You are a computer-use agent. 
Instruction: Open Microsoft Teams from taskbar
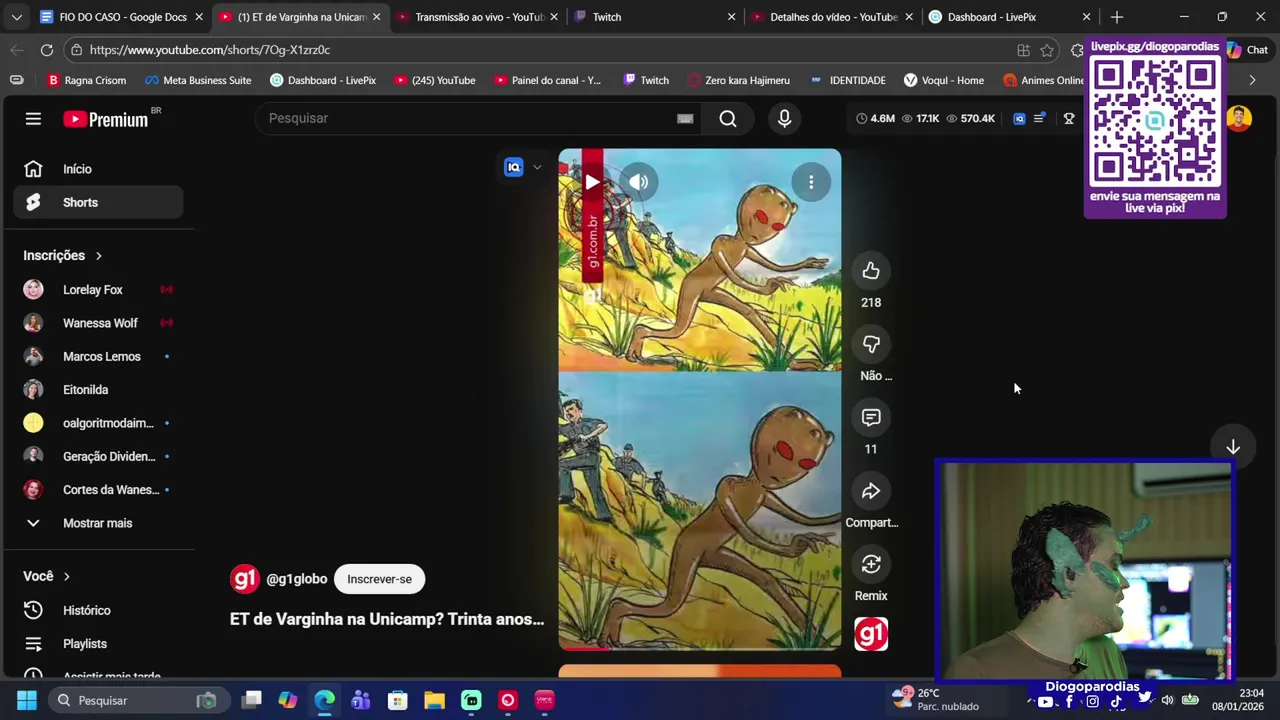click(361, 700)
